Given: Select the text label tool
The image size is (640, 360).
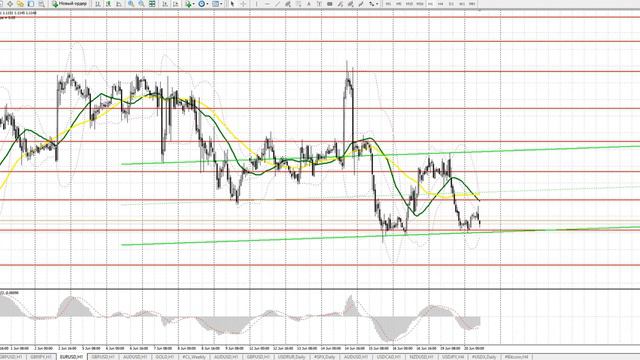Looking at the screenshot, I should click(x=319, y=4).
